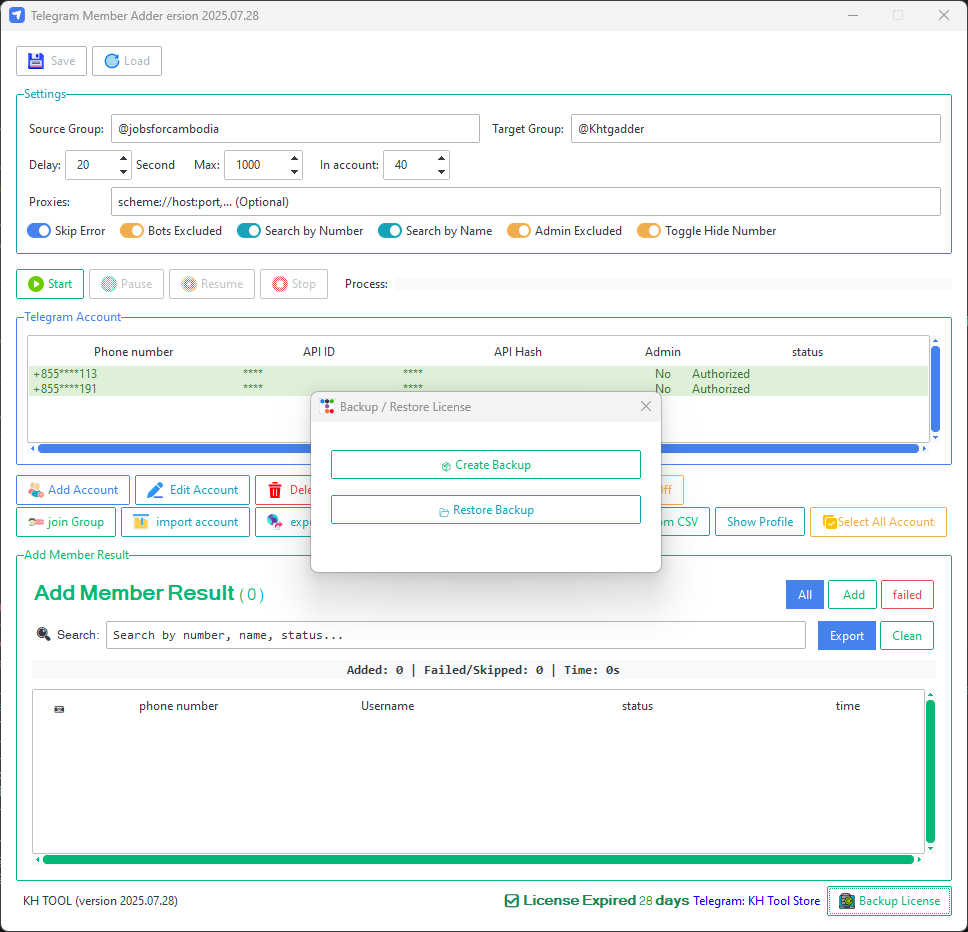Click the result table header checkbox icon
This screenshot has width=968, height=932.
(x=59, y=709)
